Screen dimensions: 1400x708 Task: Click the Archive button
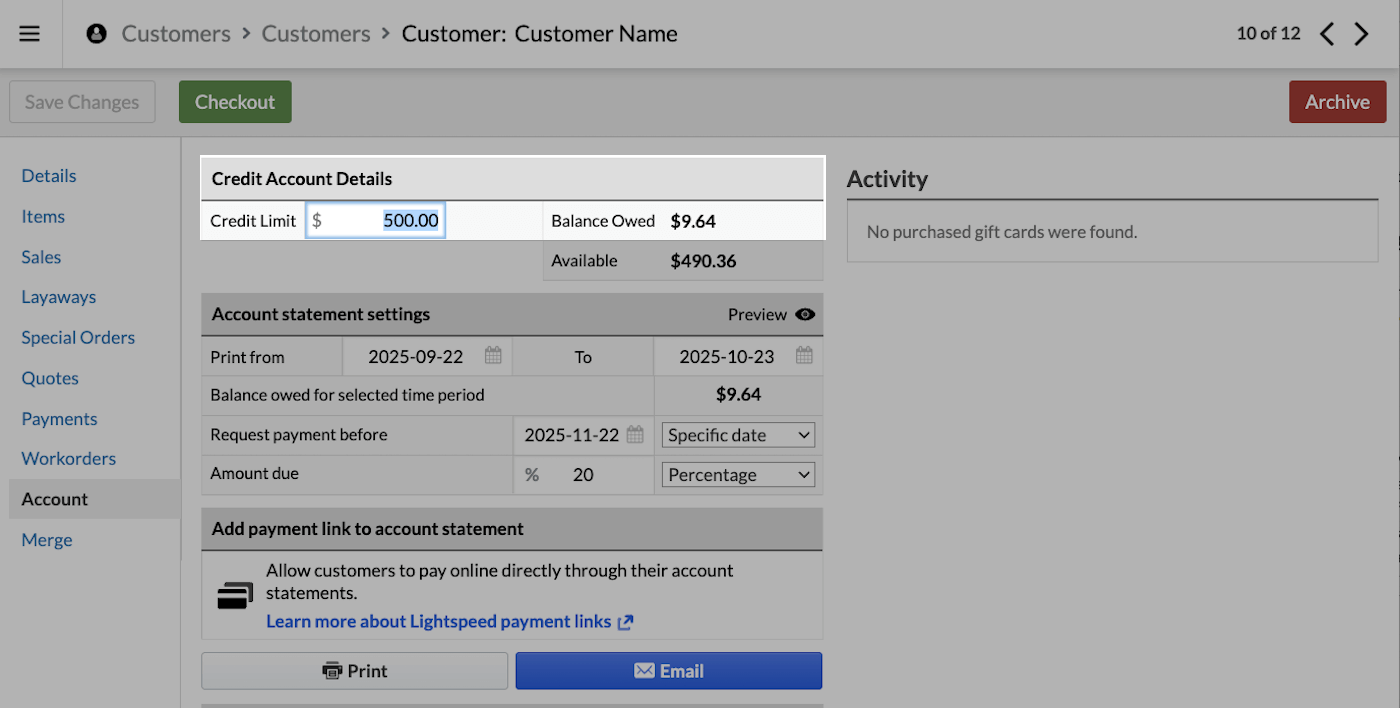tap(1337, 101)
